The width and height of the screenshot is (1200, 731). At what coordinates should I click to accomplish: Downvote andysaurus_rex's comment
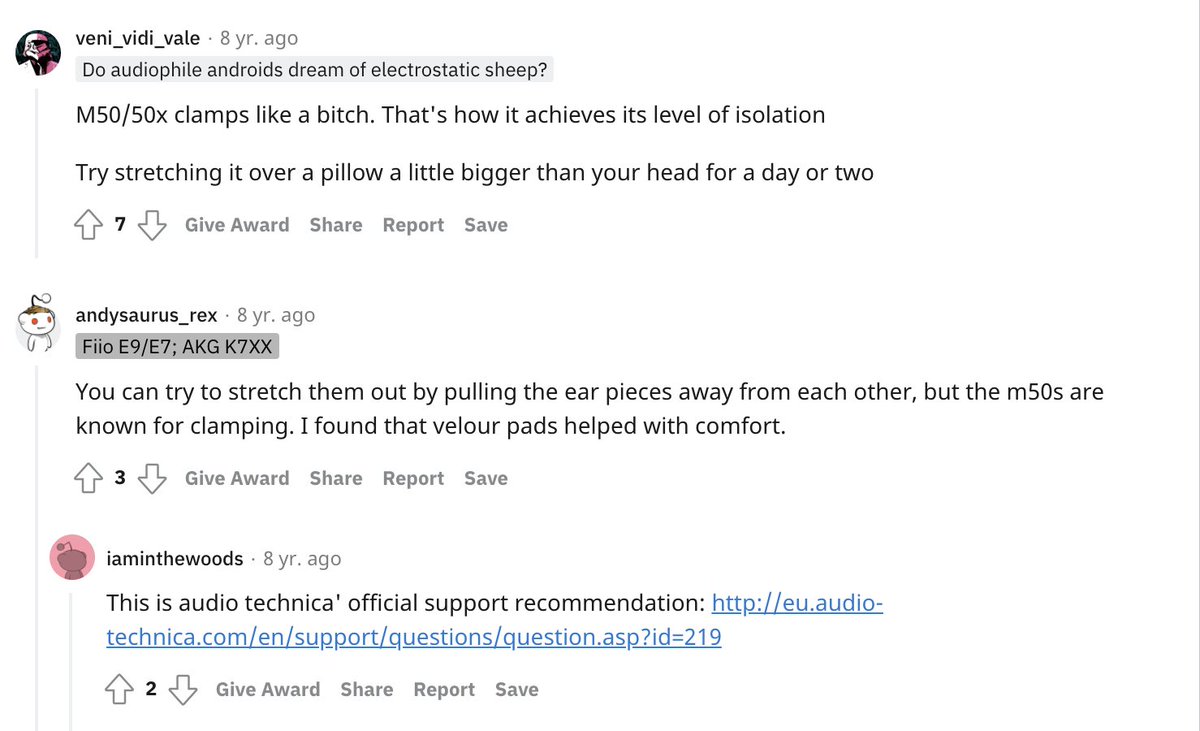(151, 479)
